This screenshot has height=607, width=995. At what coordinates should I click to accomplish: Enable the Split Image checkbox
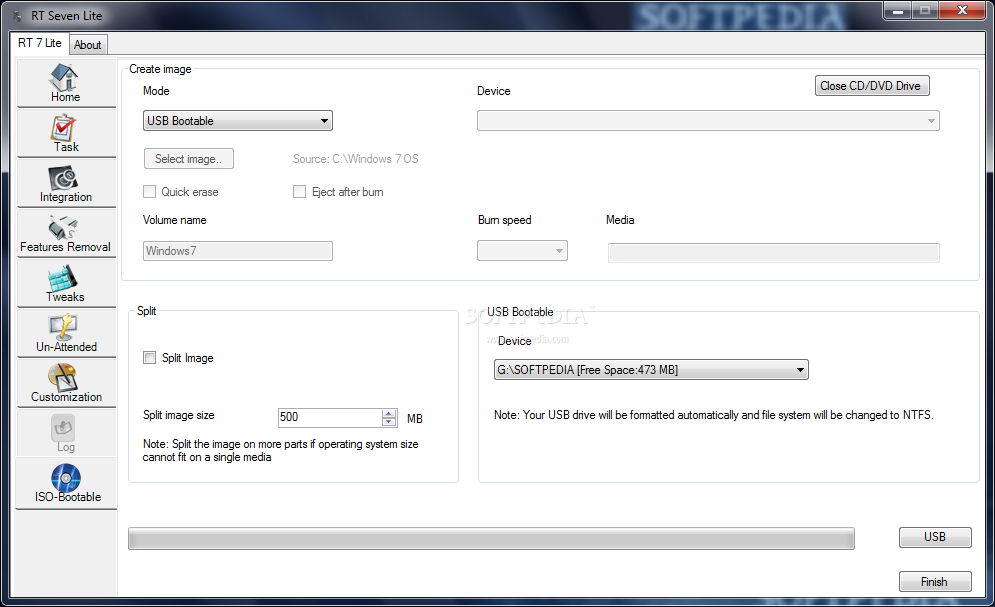pos(150,358)
